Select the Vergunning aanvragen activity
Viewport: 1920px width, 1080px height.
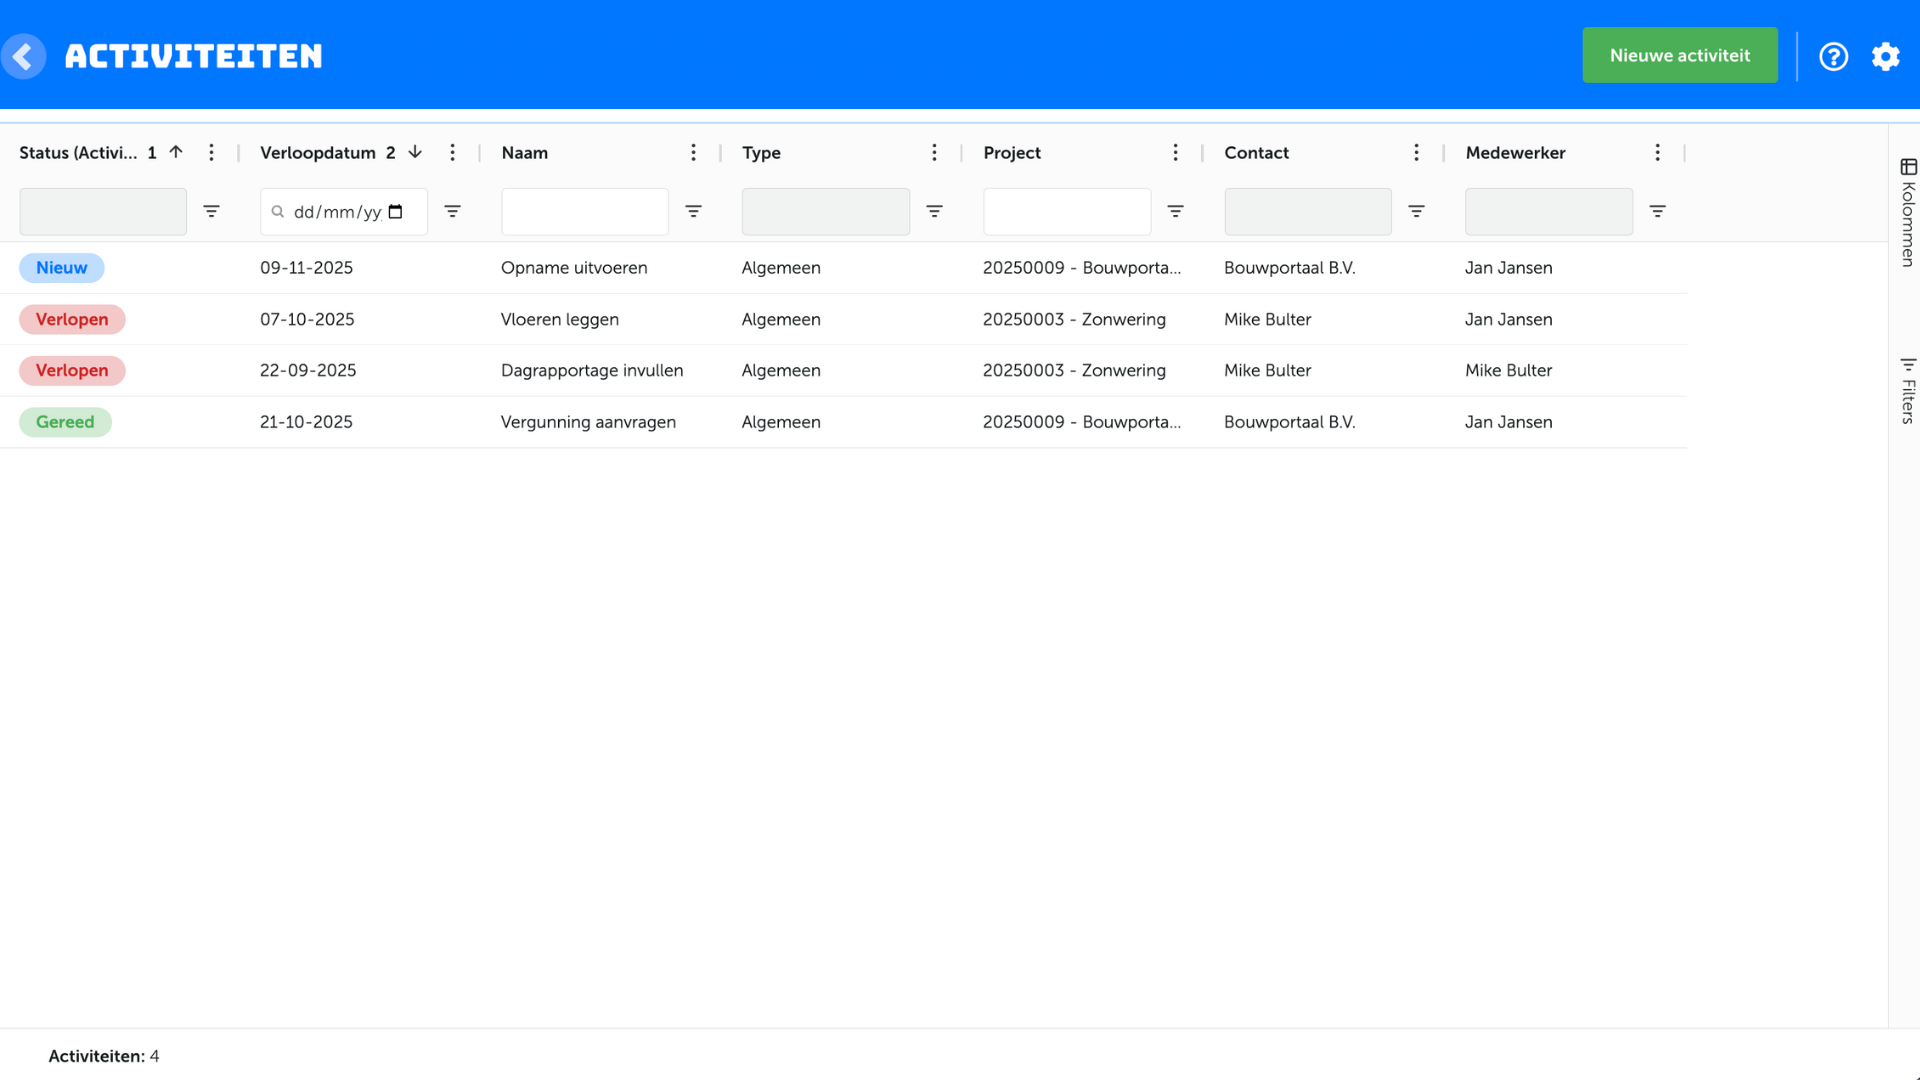tap(588, 422)
